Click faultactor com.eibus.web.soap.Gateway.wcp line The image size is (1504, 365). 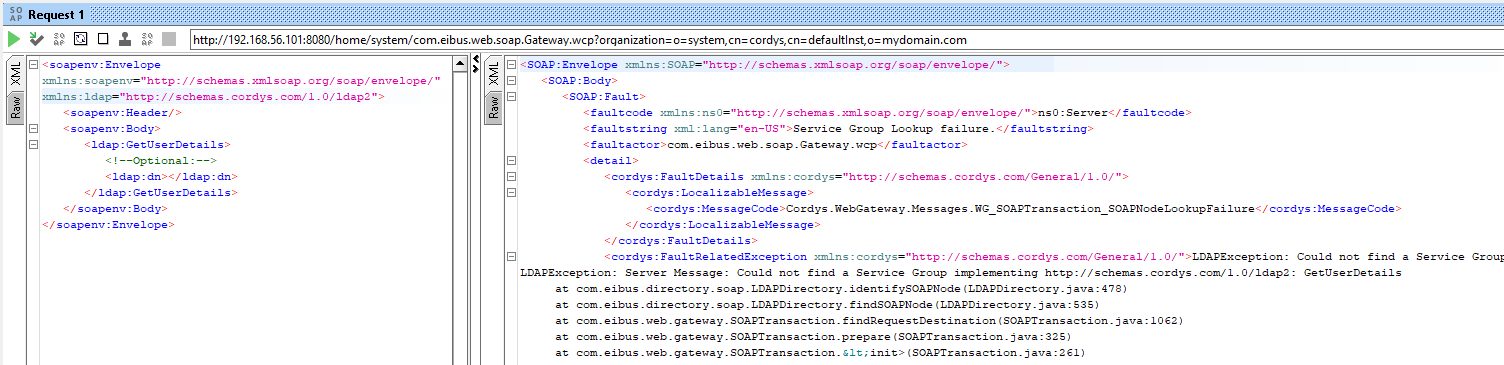click(774, 145)
